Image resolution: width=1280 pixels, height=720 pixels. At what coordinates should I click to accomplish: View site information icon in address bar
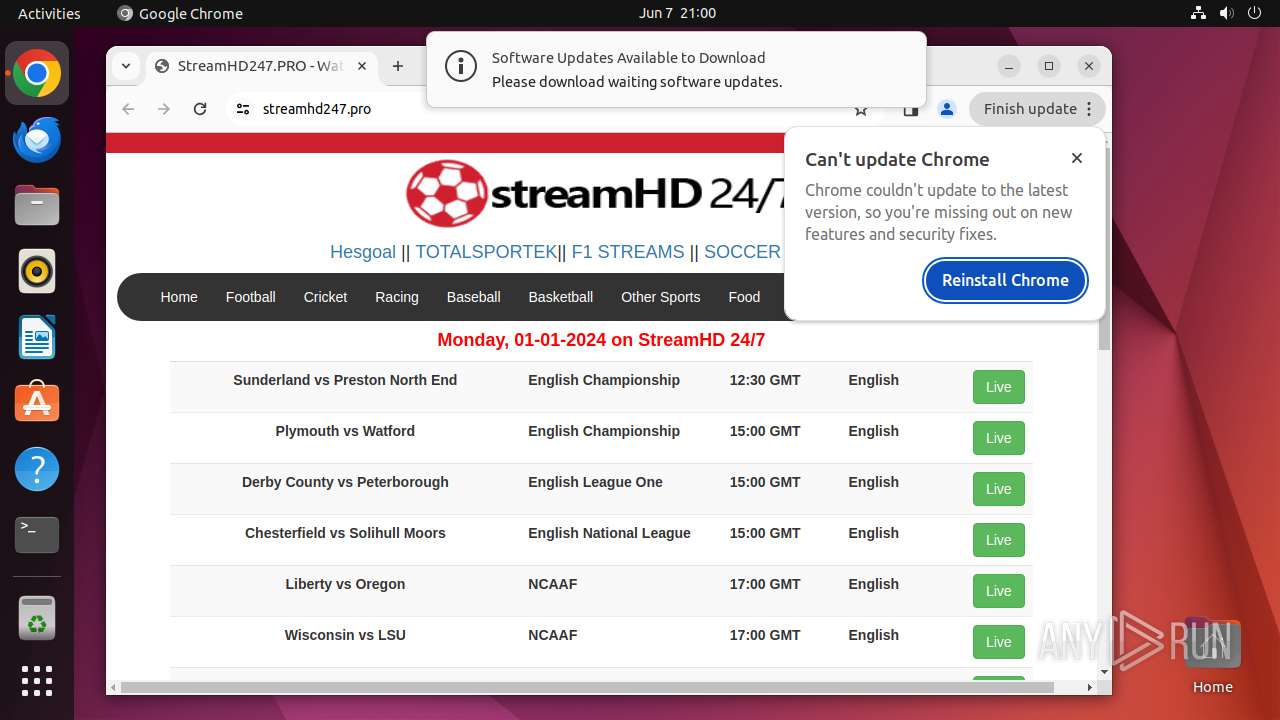[x=243, y=109]
